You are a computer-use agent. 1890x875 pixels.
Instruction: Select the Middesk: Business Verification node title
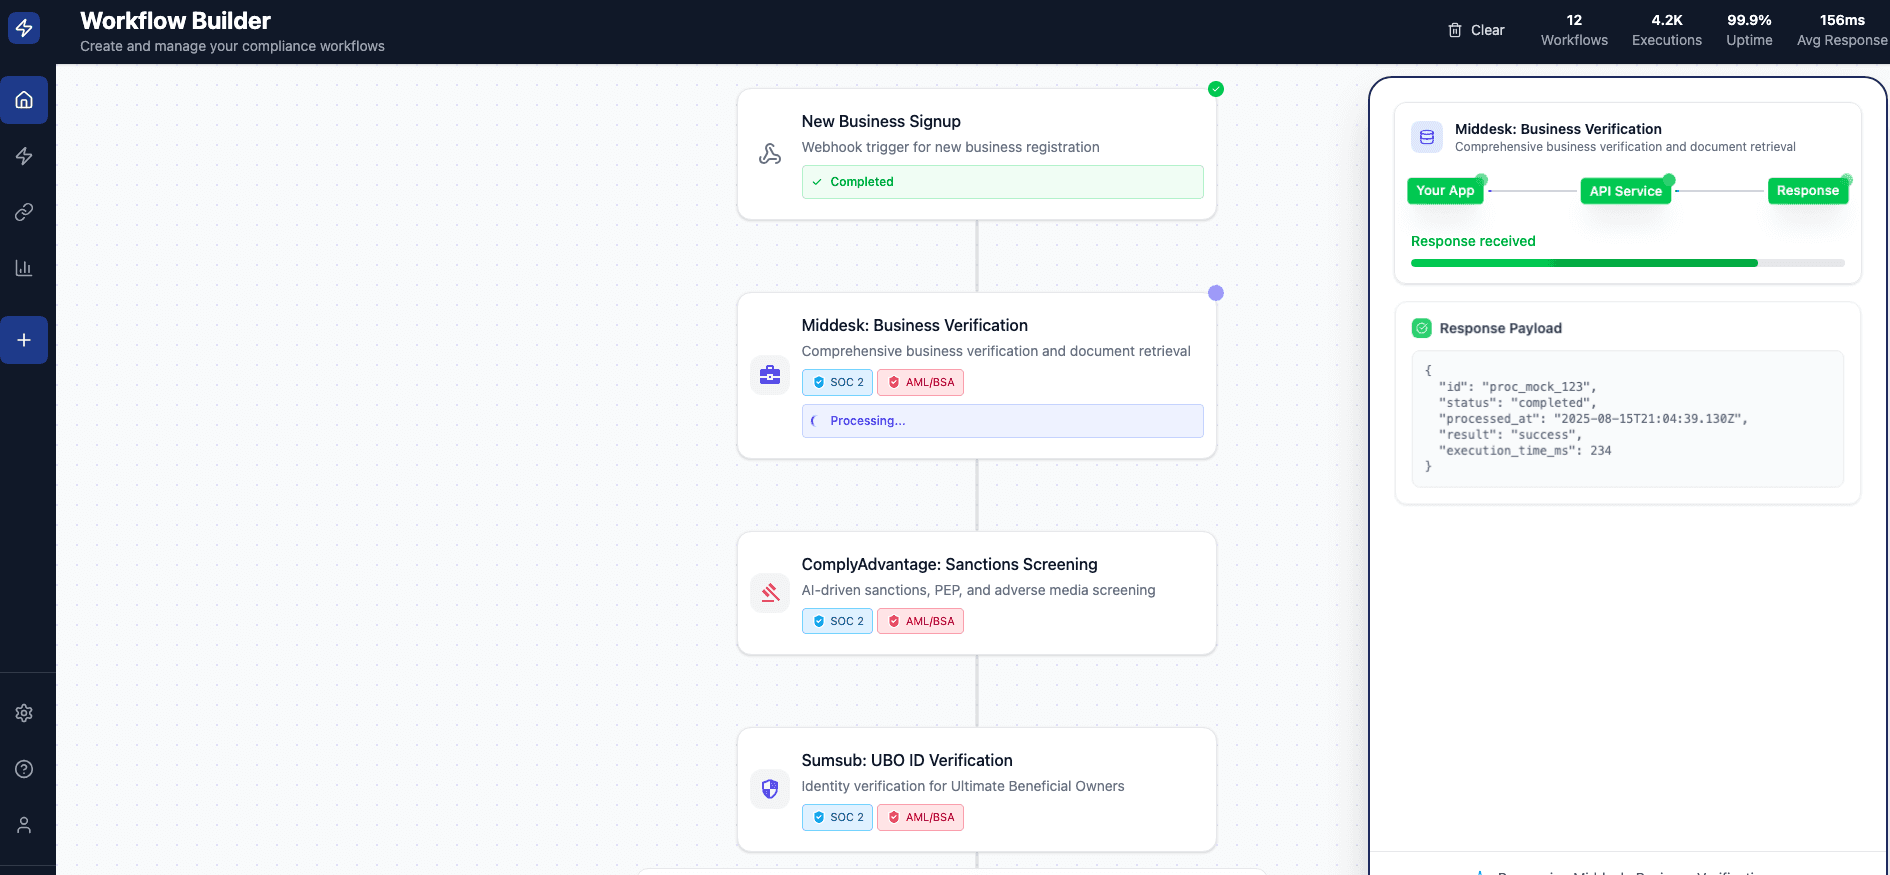(x=915, y=325)
